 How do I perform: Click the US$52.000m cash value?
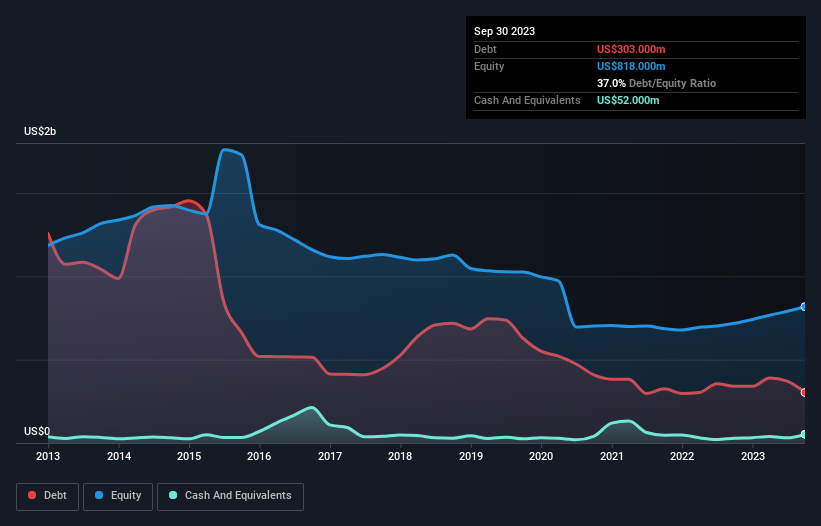point(628,100)
